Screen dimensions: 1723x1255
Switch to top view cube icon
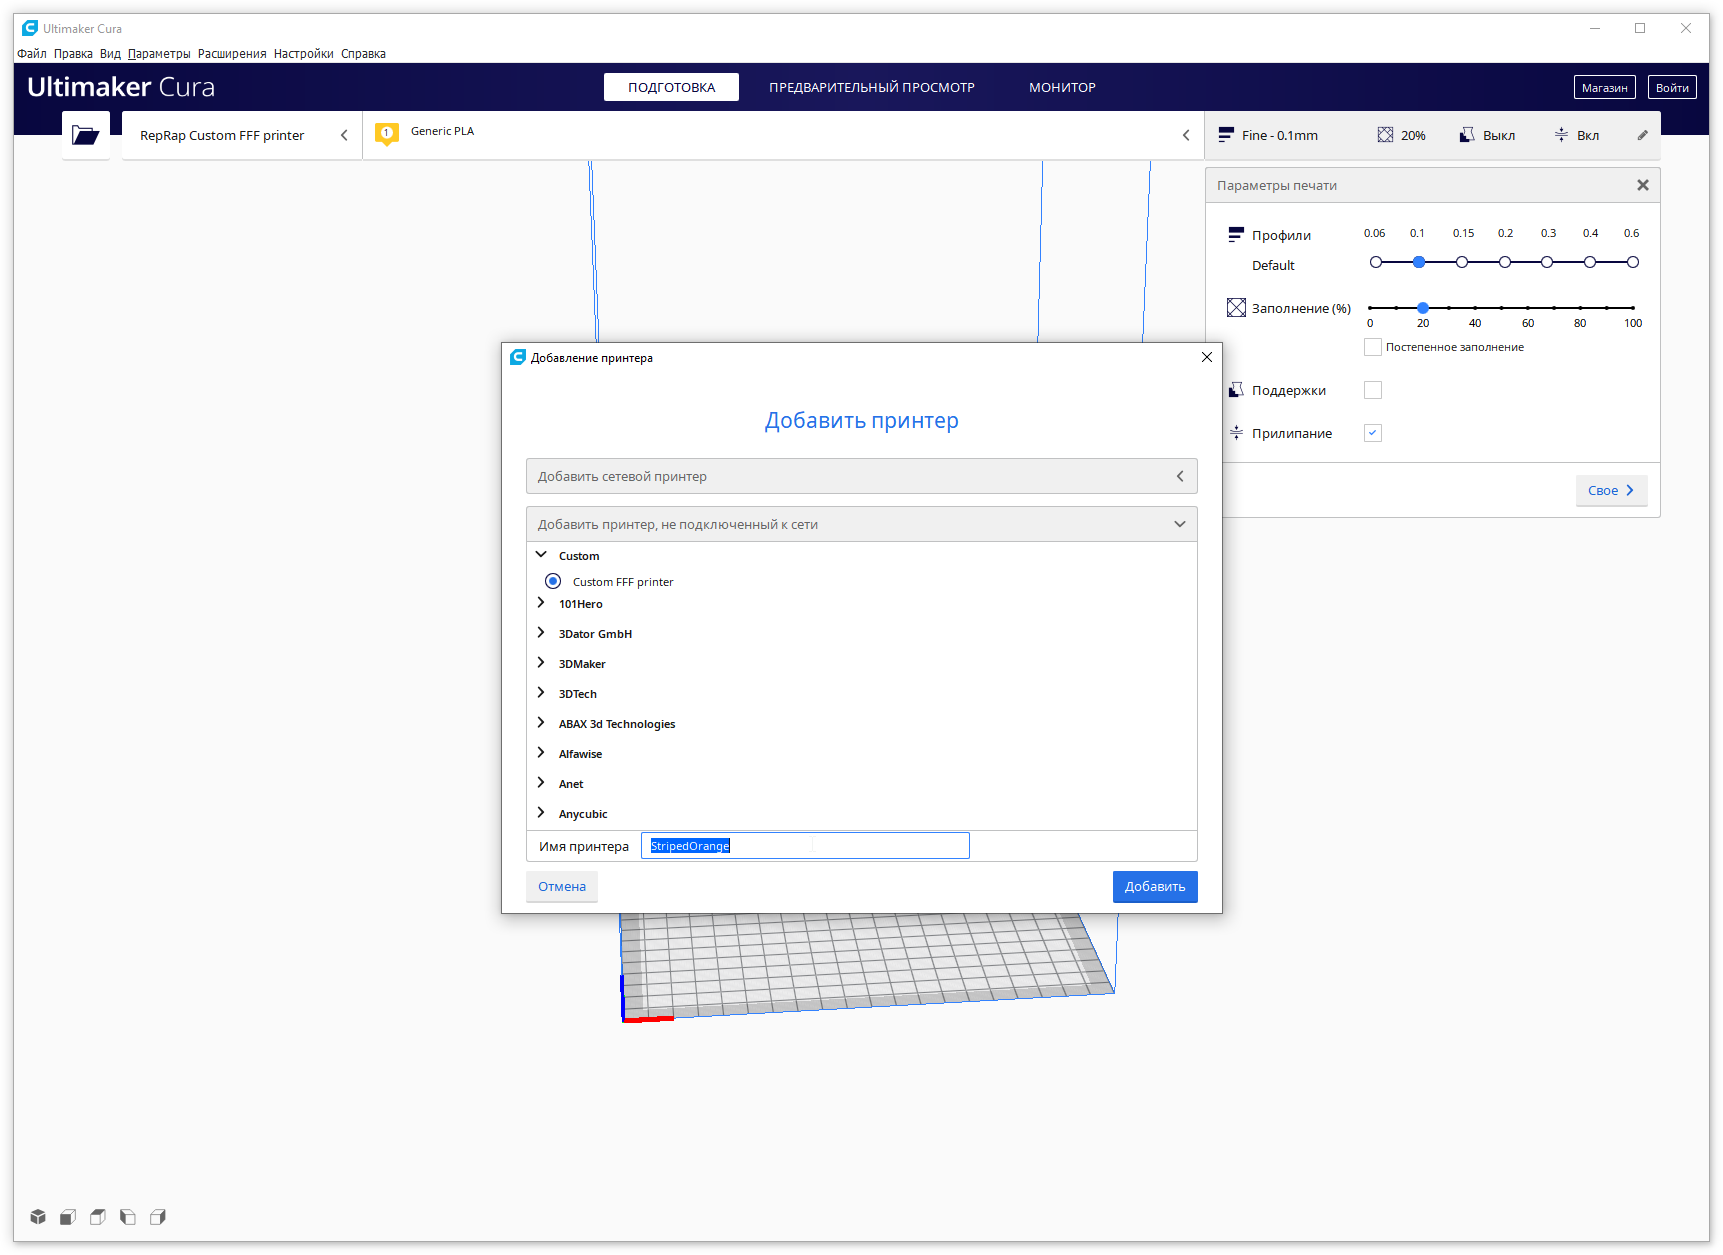(x=98, y=1217)
